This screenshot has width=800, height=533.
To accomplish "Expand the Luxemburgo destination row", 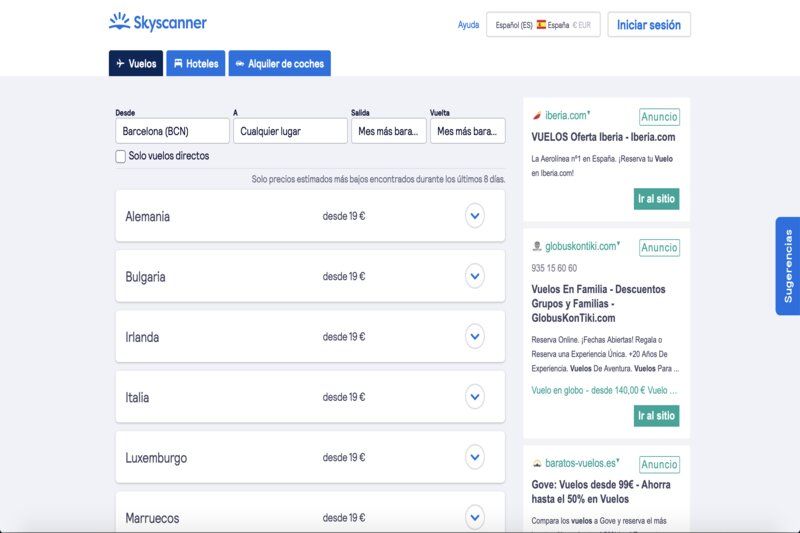I will tap(474, 457).
